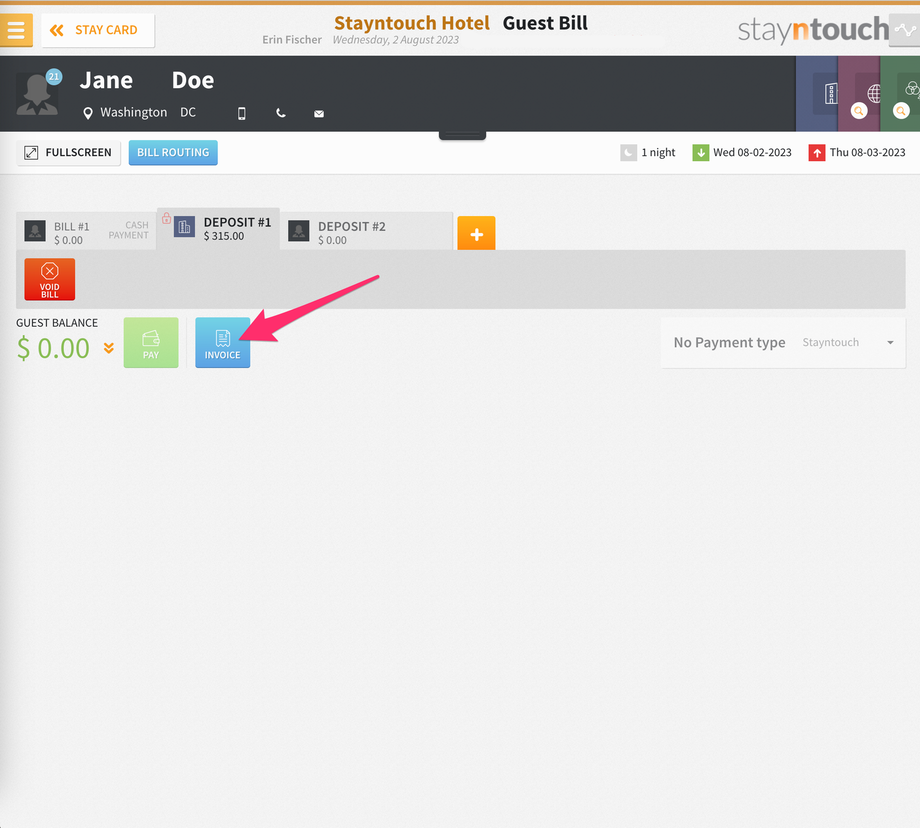Click the telephone handset icon
This screenshot has height=828, width=920.
(x=281, y=113)
